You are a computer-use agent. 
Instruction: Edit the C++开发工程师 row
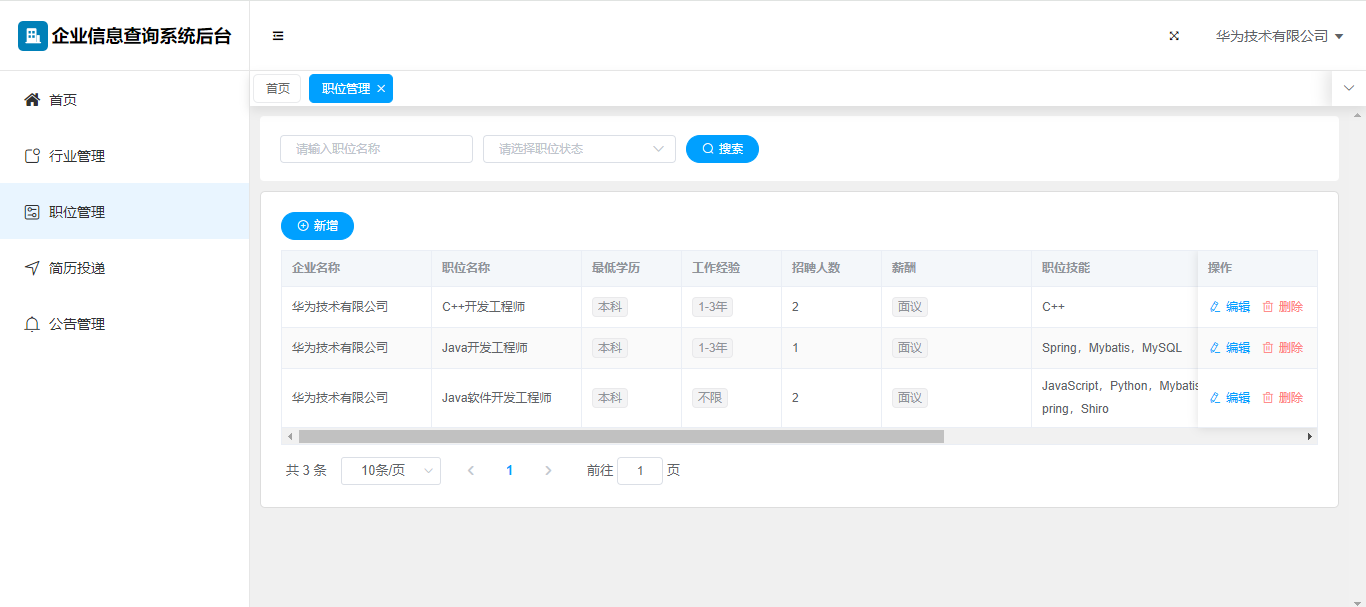(1230, 307)
